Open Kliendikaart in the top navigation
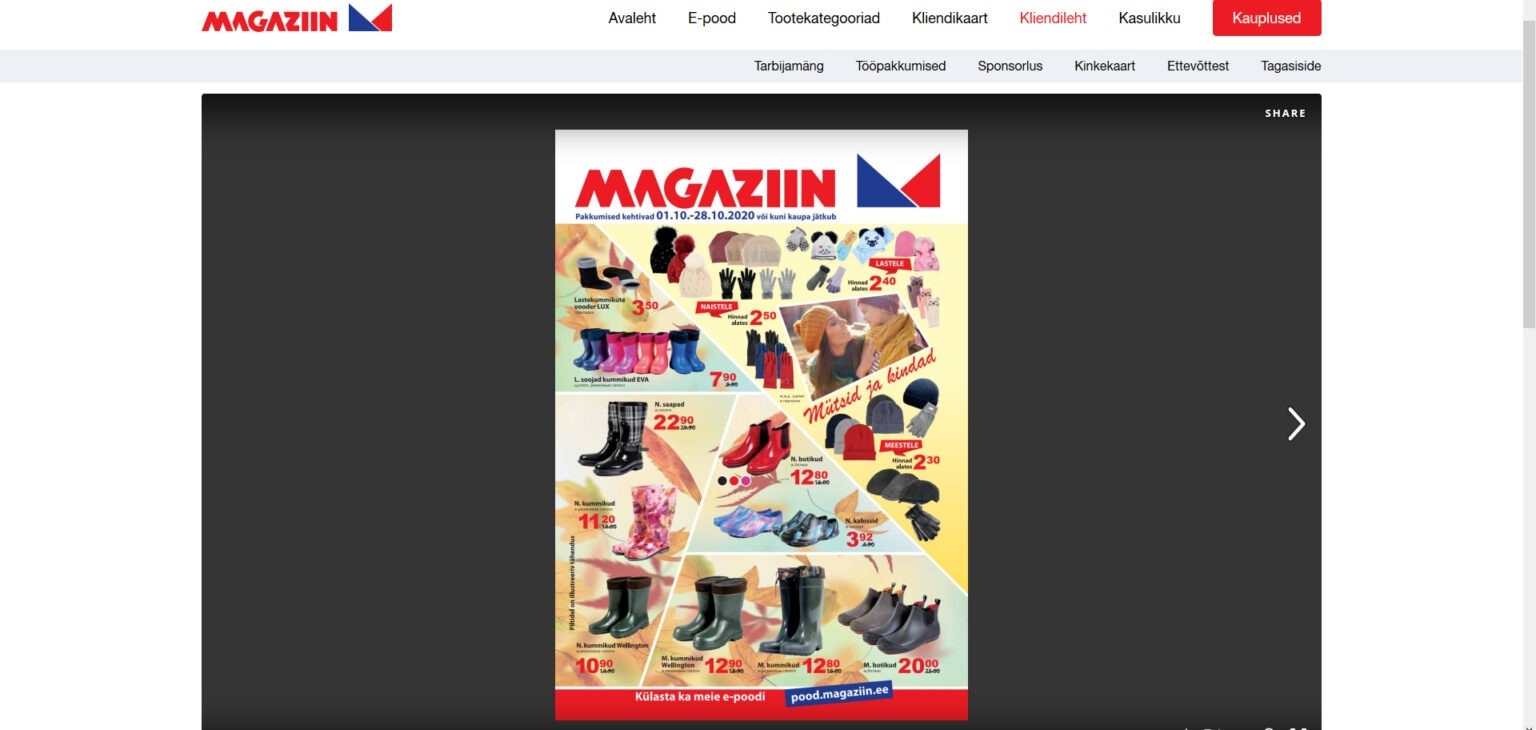 (x=950, y=18)
